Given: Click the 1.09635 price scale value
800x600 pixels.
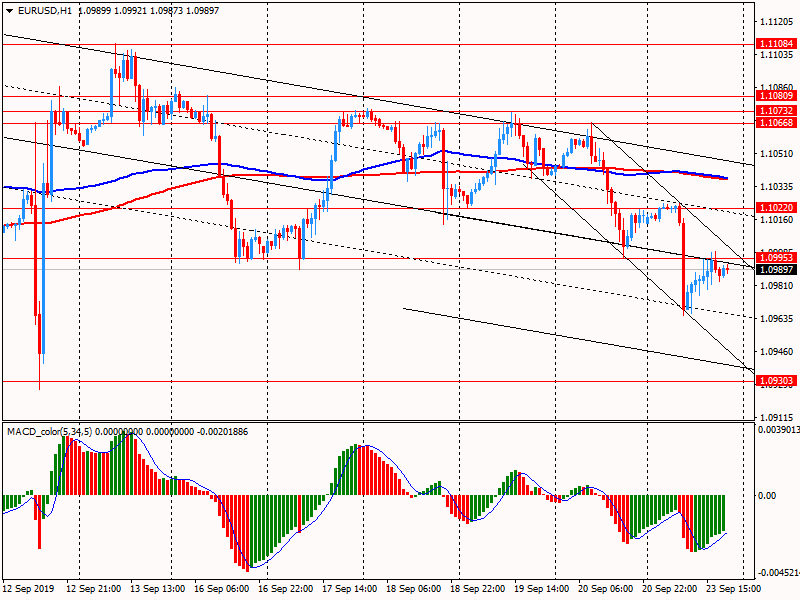Looking at the screenshot, I should [777, 319].
